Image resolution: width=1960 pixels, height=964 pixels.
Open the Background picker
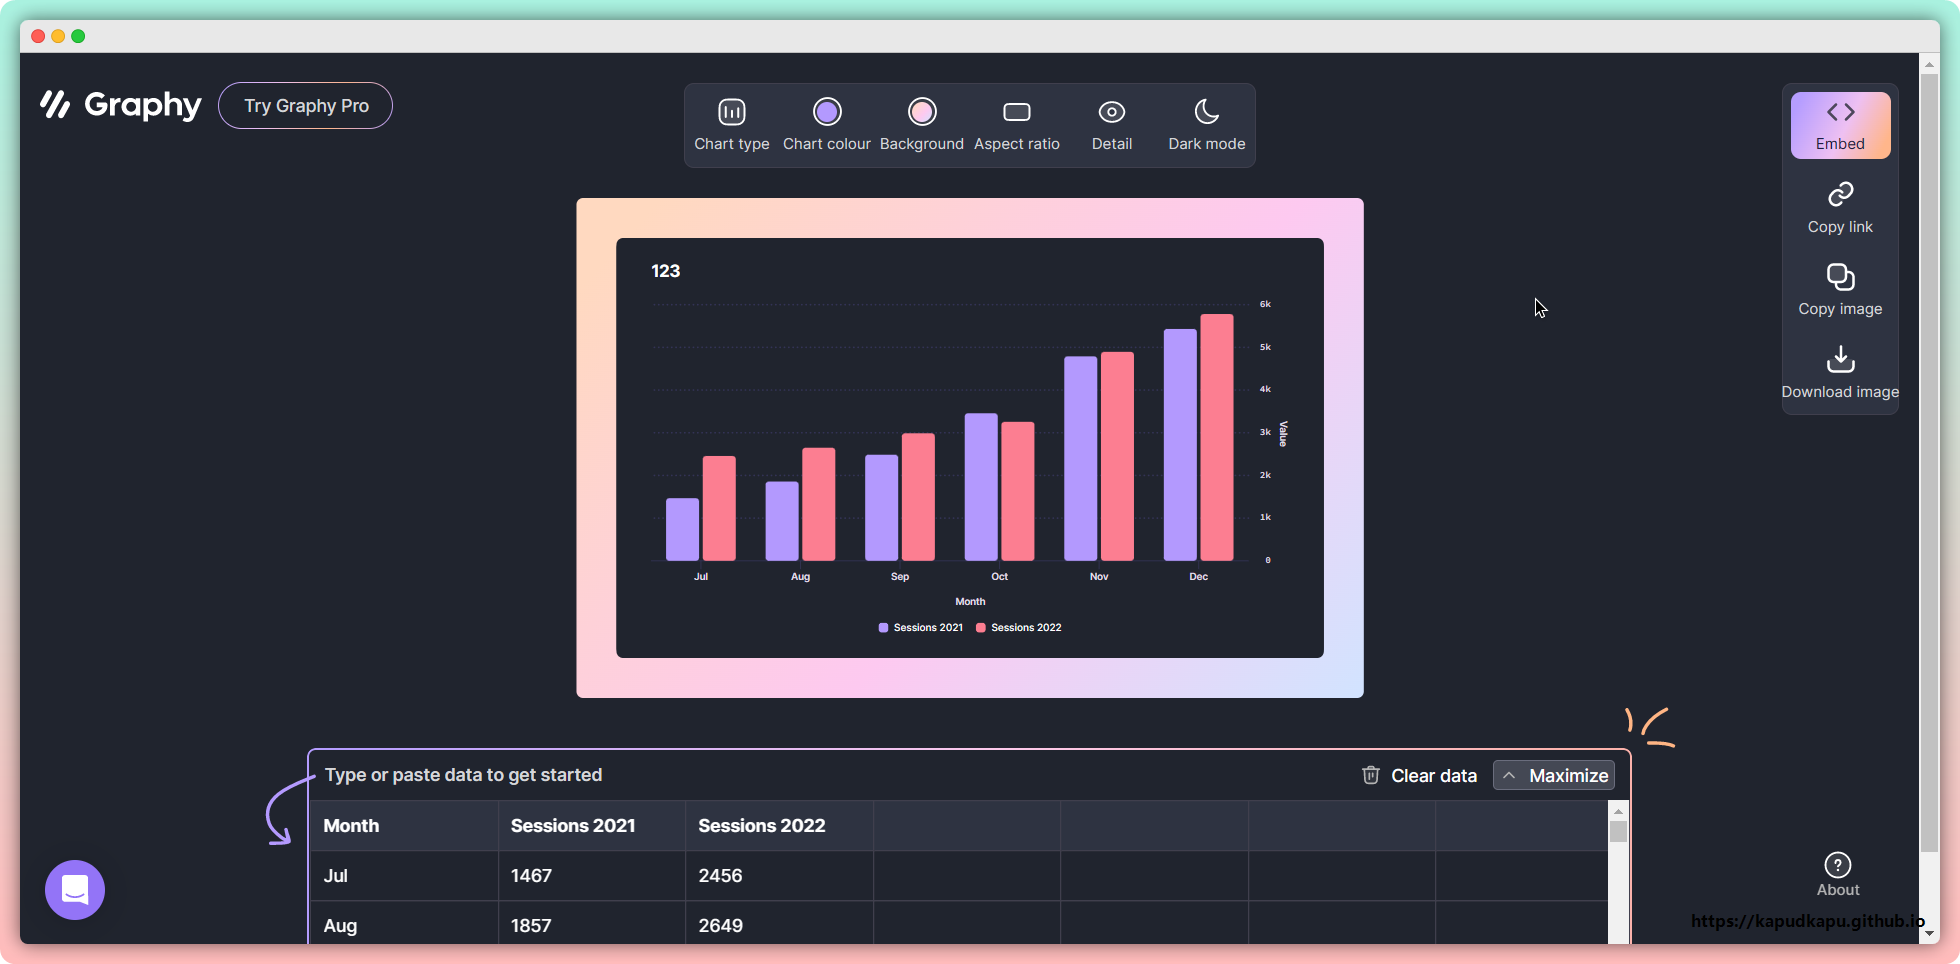click(x=921, y=125)
